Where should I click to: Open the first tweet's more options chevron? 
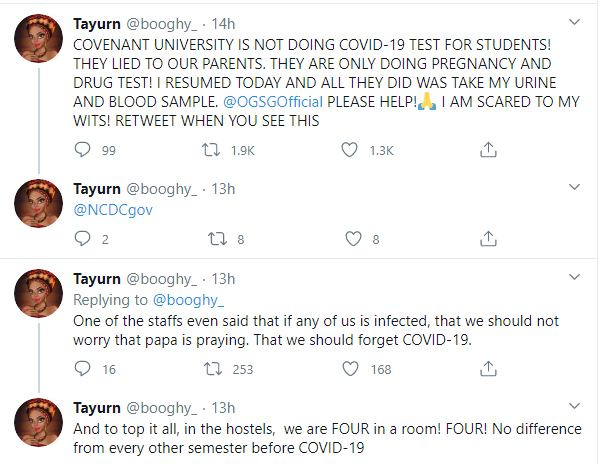574,21
